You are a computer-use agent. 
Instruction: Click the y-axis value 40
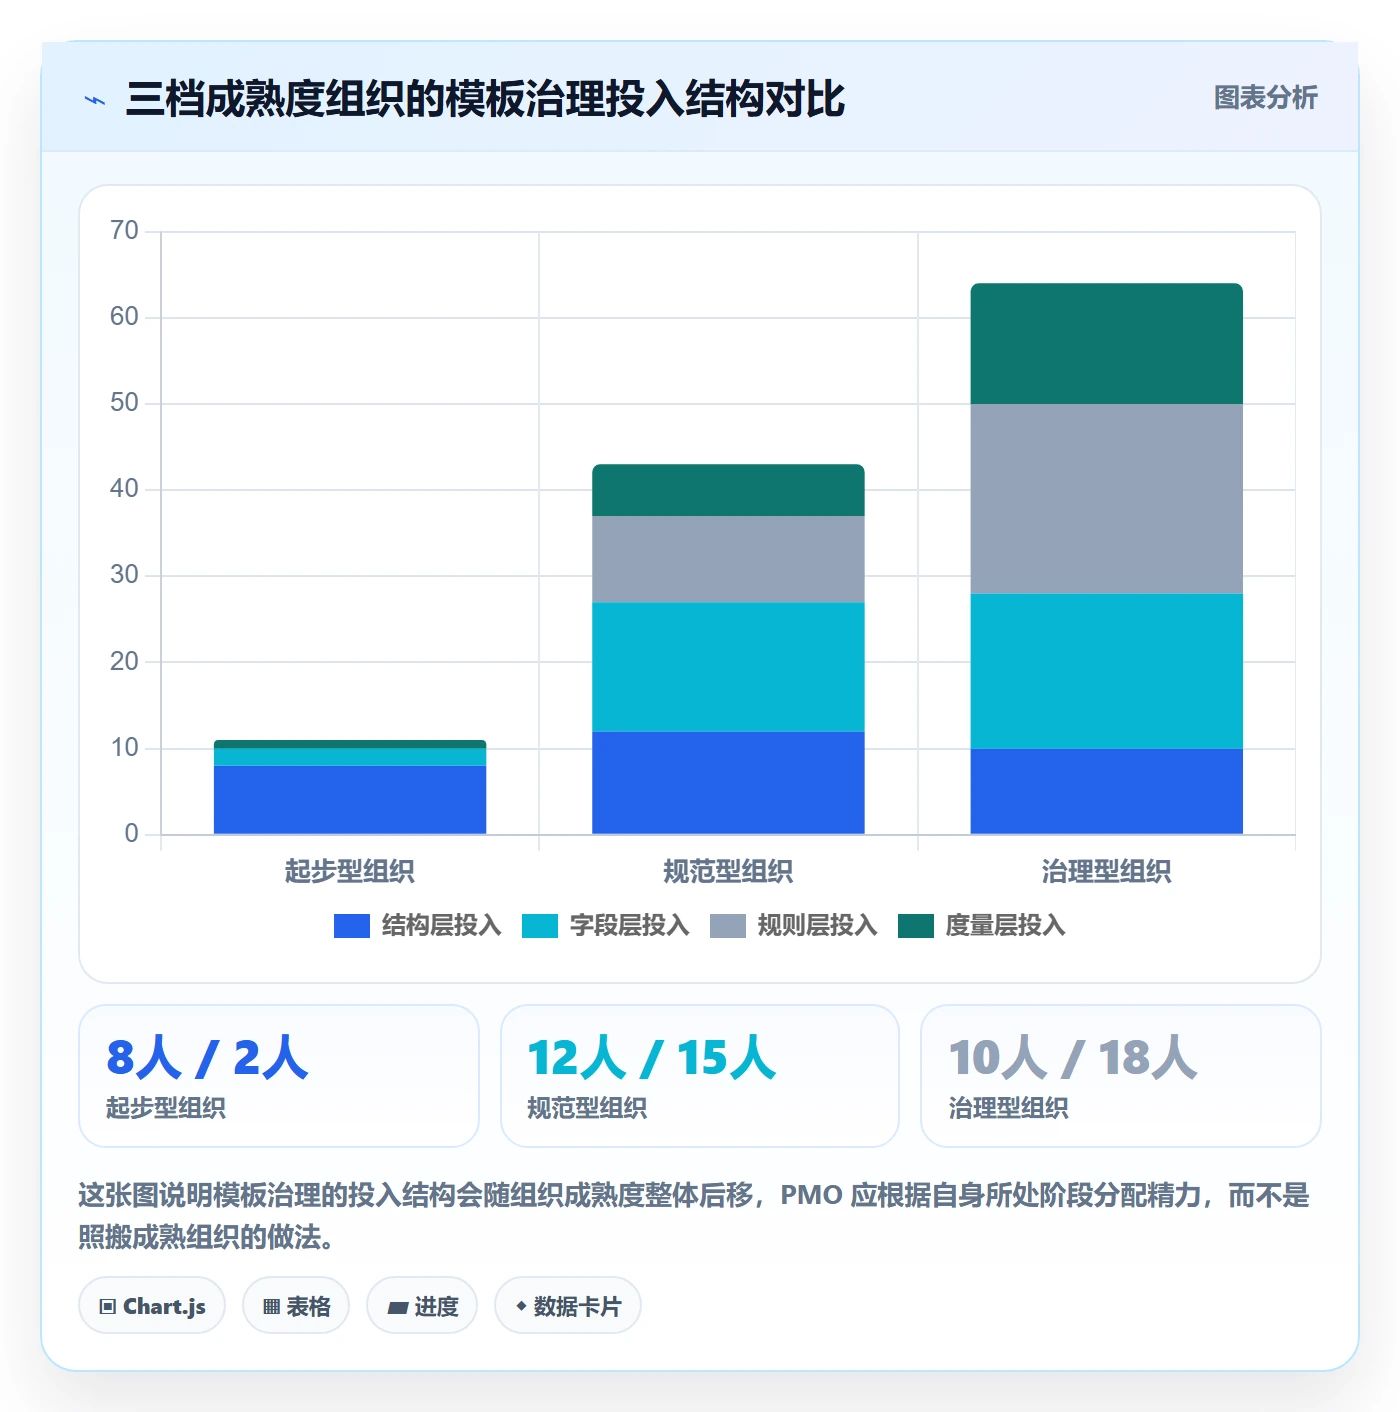click(x=125, y=489)
